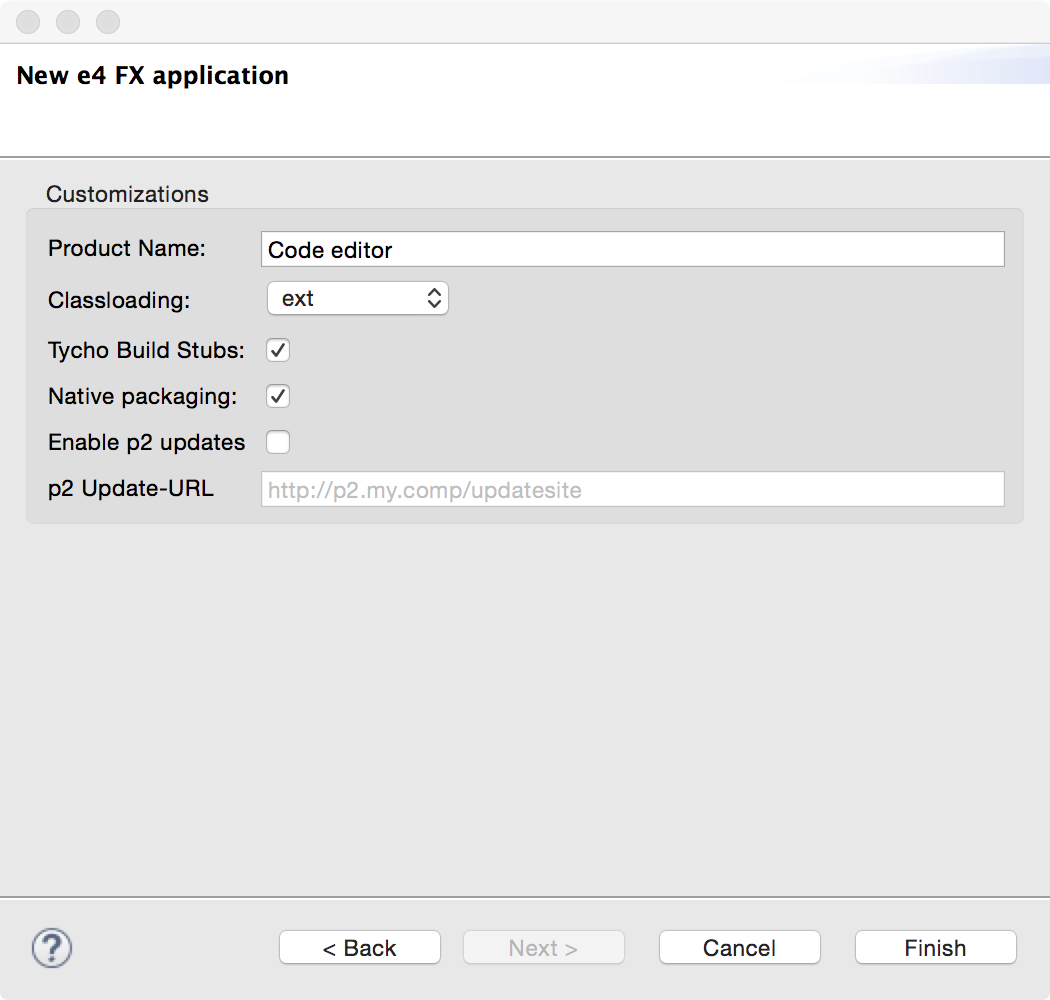1050x1000 pixels.
Task: Click the greyed-out Next button
Action: 543,948
